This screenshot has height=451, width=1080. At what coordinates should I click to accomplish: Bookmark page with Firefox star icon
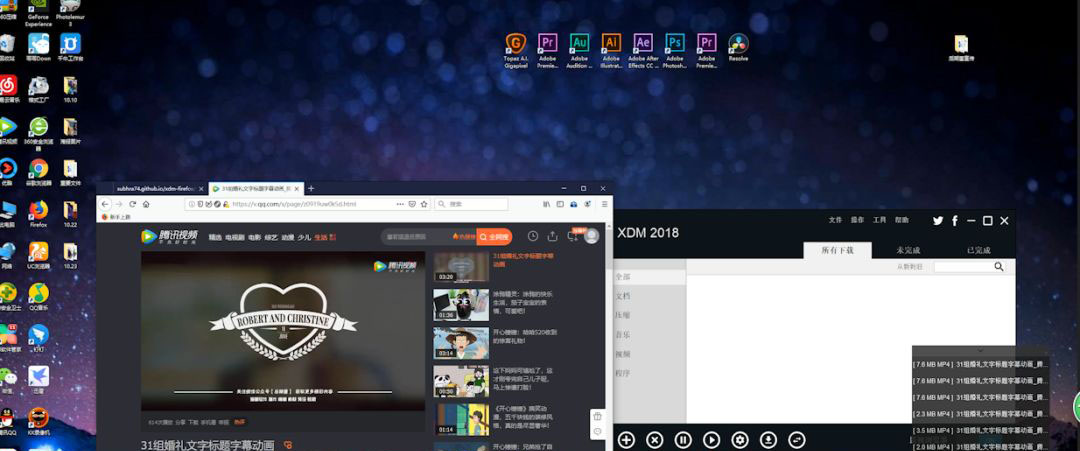point(424,204)
